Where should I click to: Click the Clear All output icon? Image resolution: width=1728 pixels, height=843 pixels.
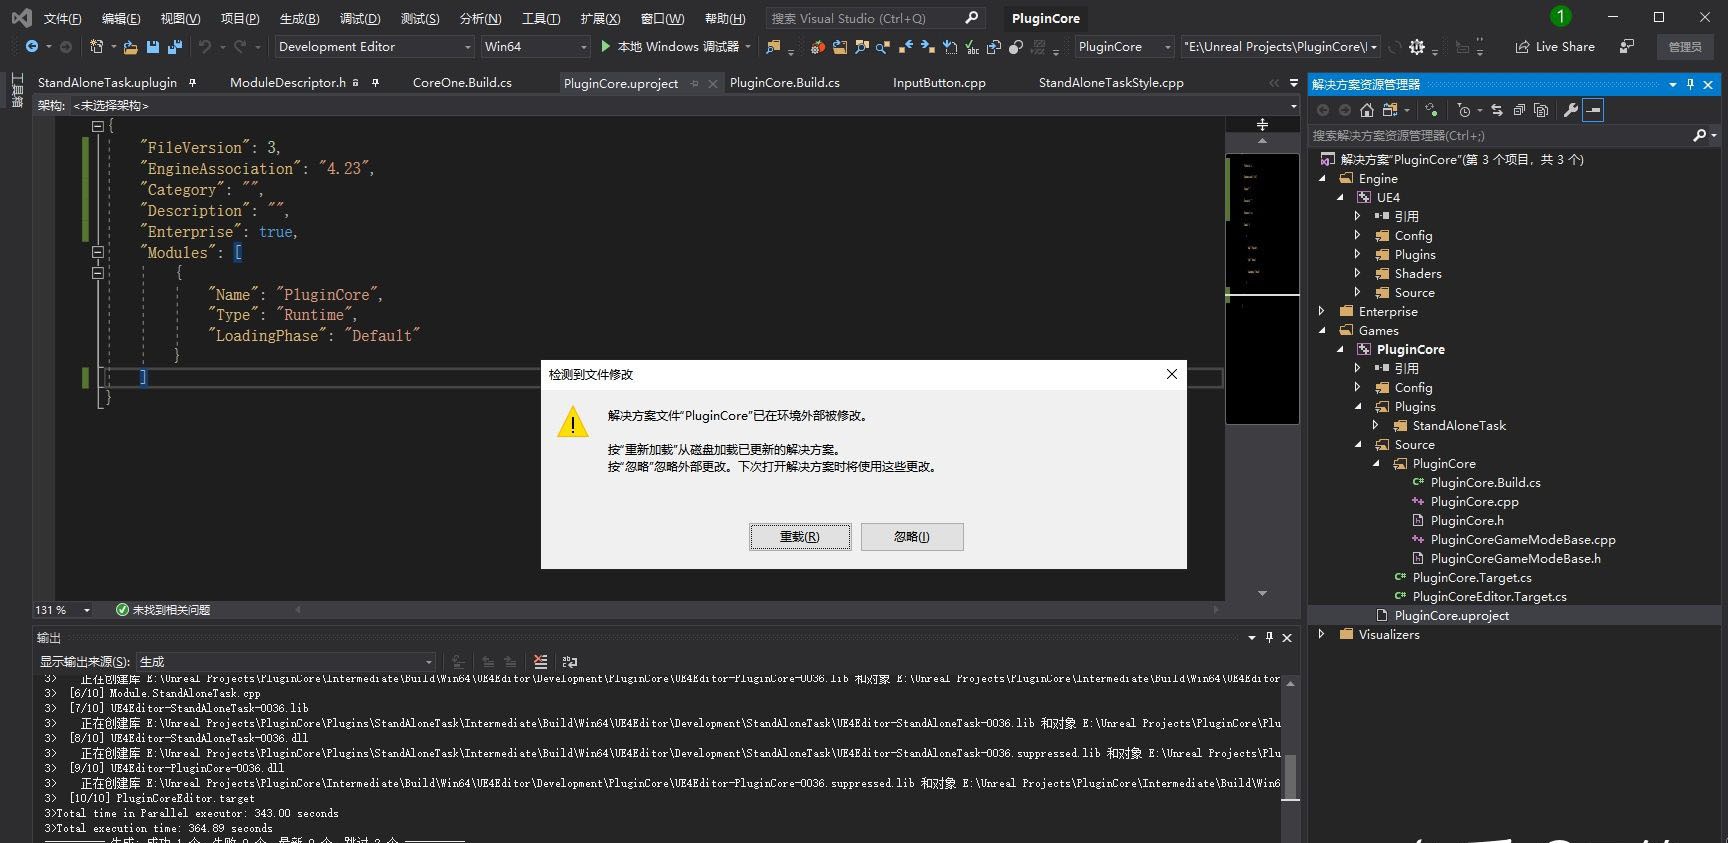(x=541, y=662)
